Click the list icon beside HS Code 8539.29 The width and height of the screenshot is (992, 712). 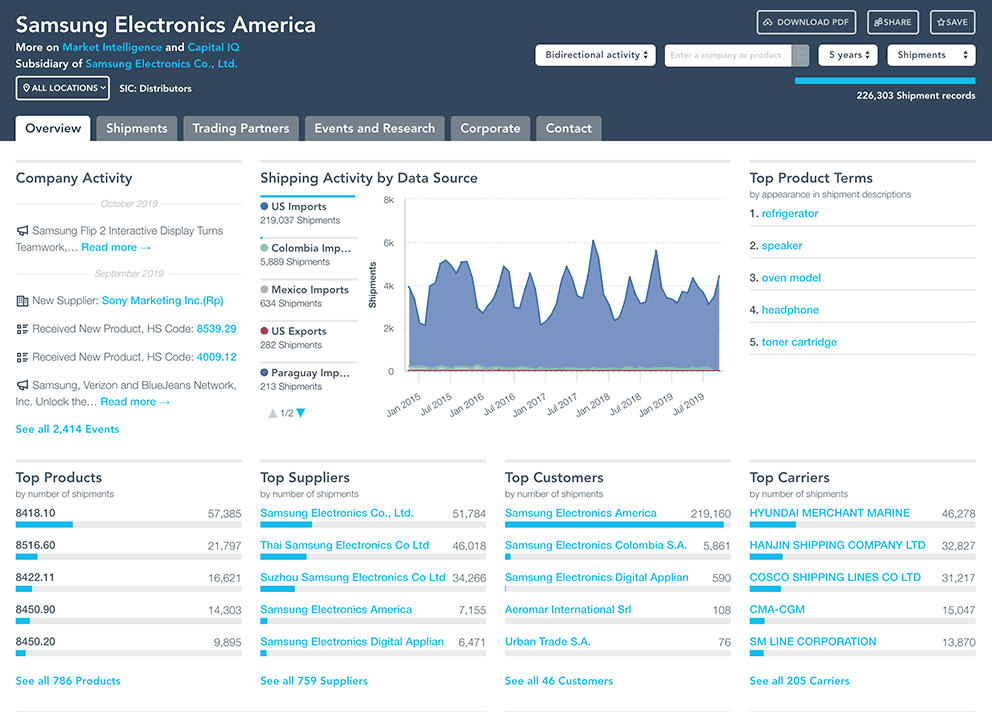22,329
